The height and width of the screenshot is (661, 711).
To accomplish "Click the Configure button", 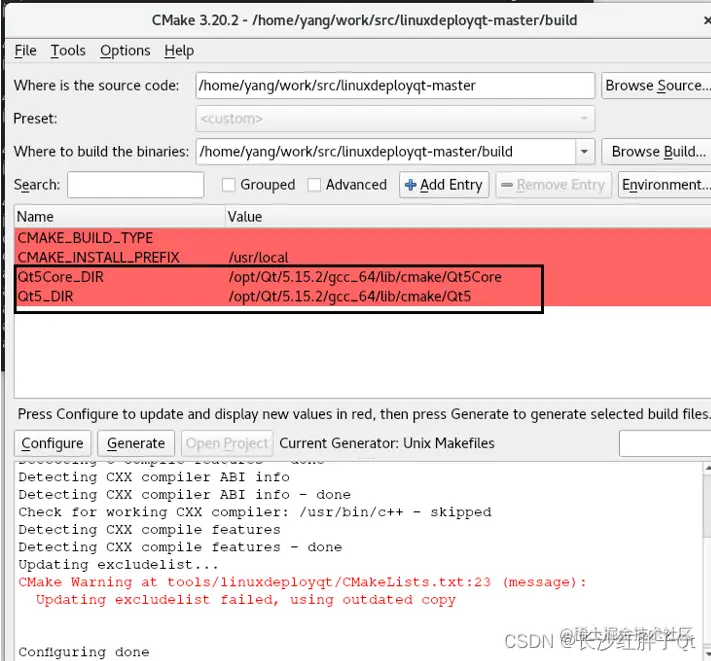I will (53, 443).
